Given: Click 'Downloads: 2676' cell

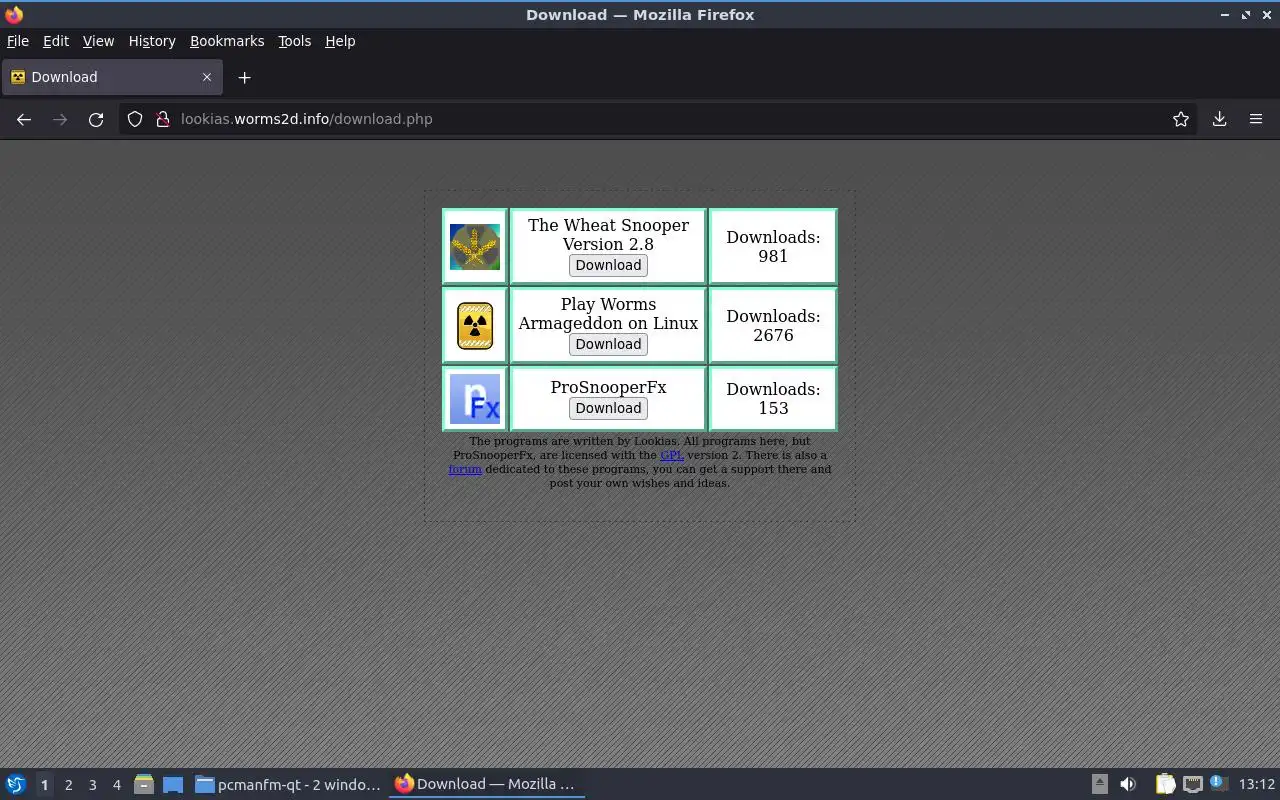Looking at the screenshot, I should [773, 325].
